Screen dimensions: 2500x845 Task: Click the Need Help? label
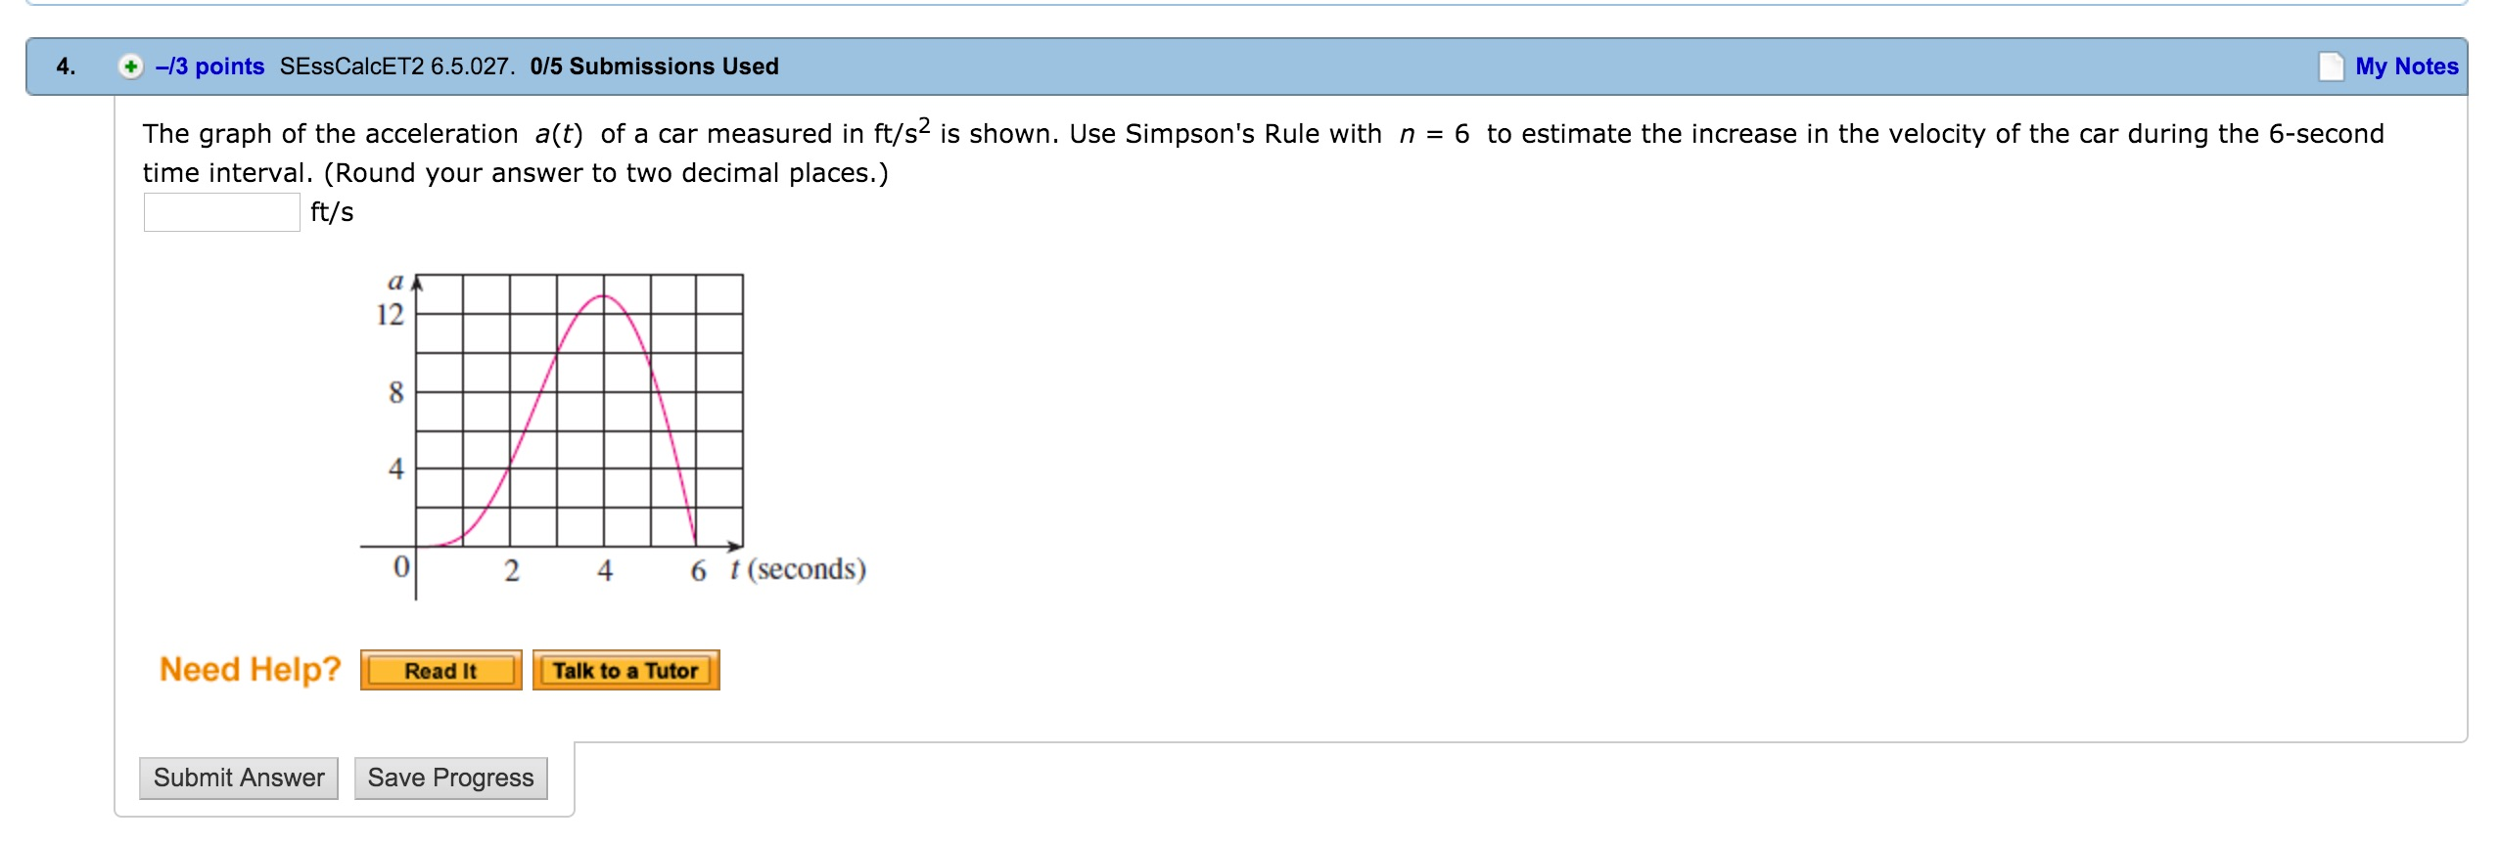[250, 669]
